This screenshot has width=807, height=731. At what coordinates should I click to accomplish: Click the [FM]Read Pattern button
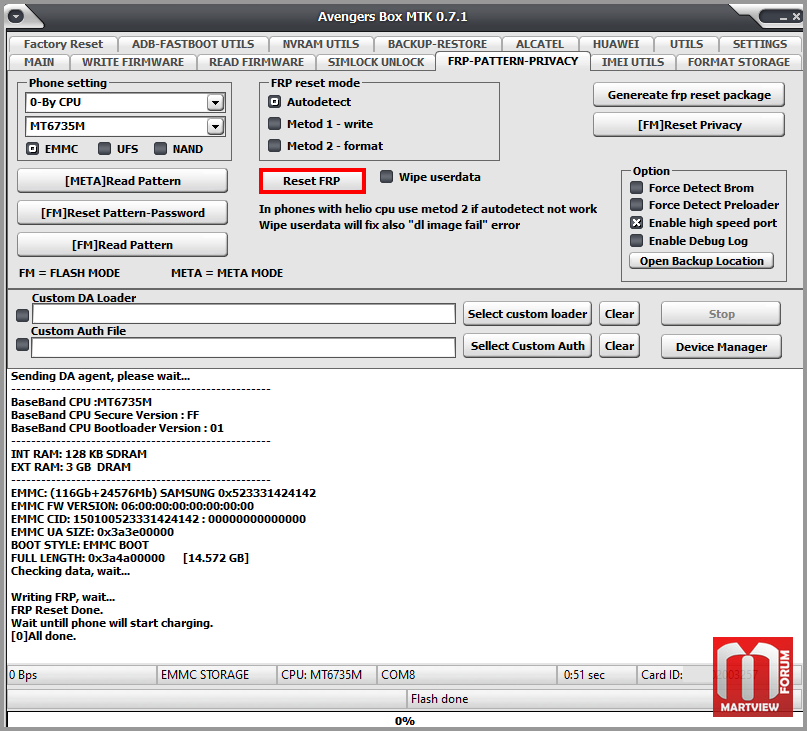pyautogui.click(x=122, y=245)
